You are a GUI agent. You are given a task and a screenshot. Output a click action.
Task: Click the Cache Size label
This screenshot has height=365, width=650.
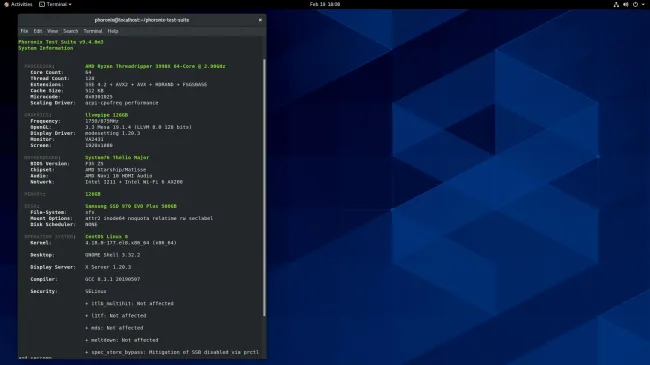point(47,90)
